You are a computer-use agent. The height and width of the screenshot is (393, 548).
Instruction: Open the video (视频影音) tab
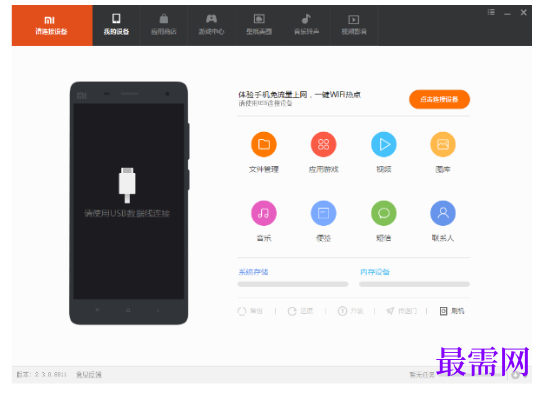point(354,25)
